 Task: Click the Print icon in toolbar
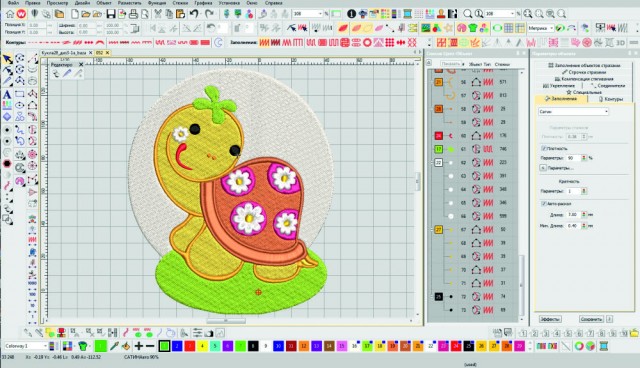pyautogui.click(x=133, y=14)
